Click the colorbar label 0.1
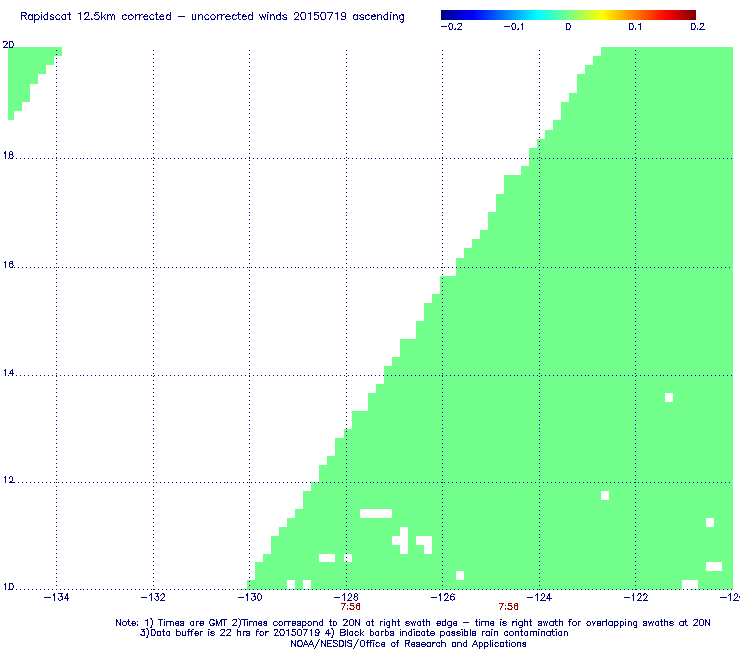The height and width of the screenshot is (650, 740). 635,27
